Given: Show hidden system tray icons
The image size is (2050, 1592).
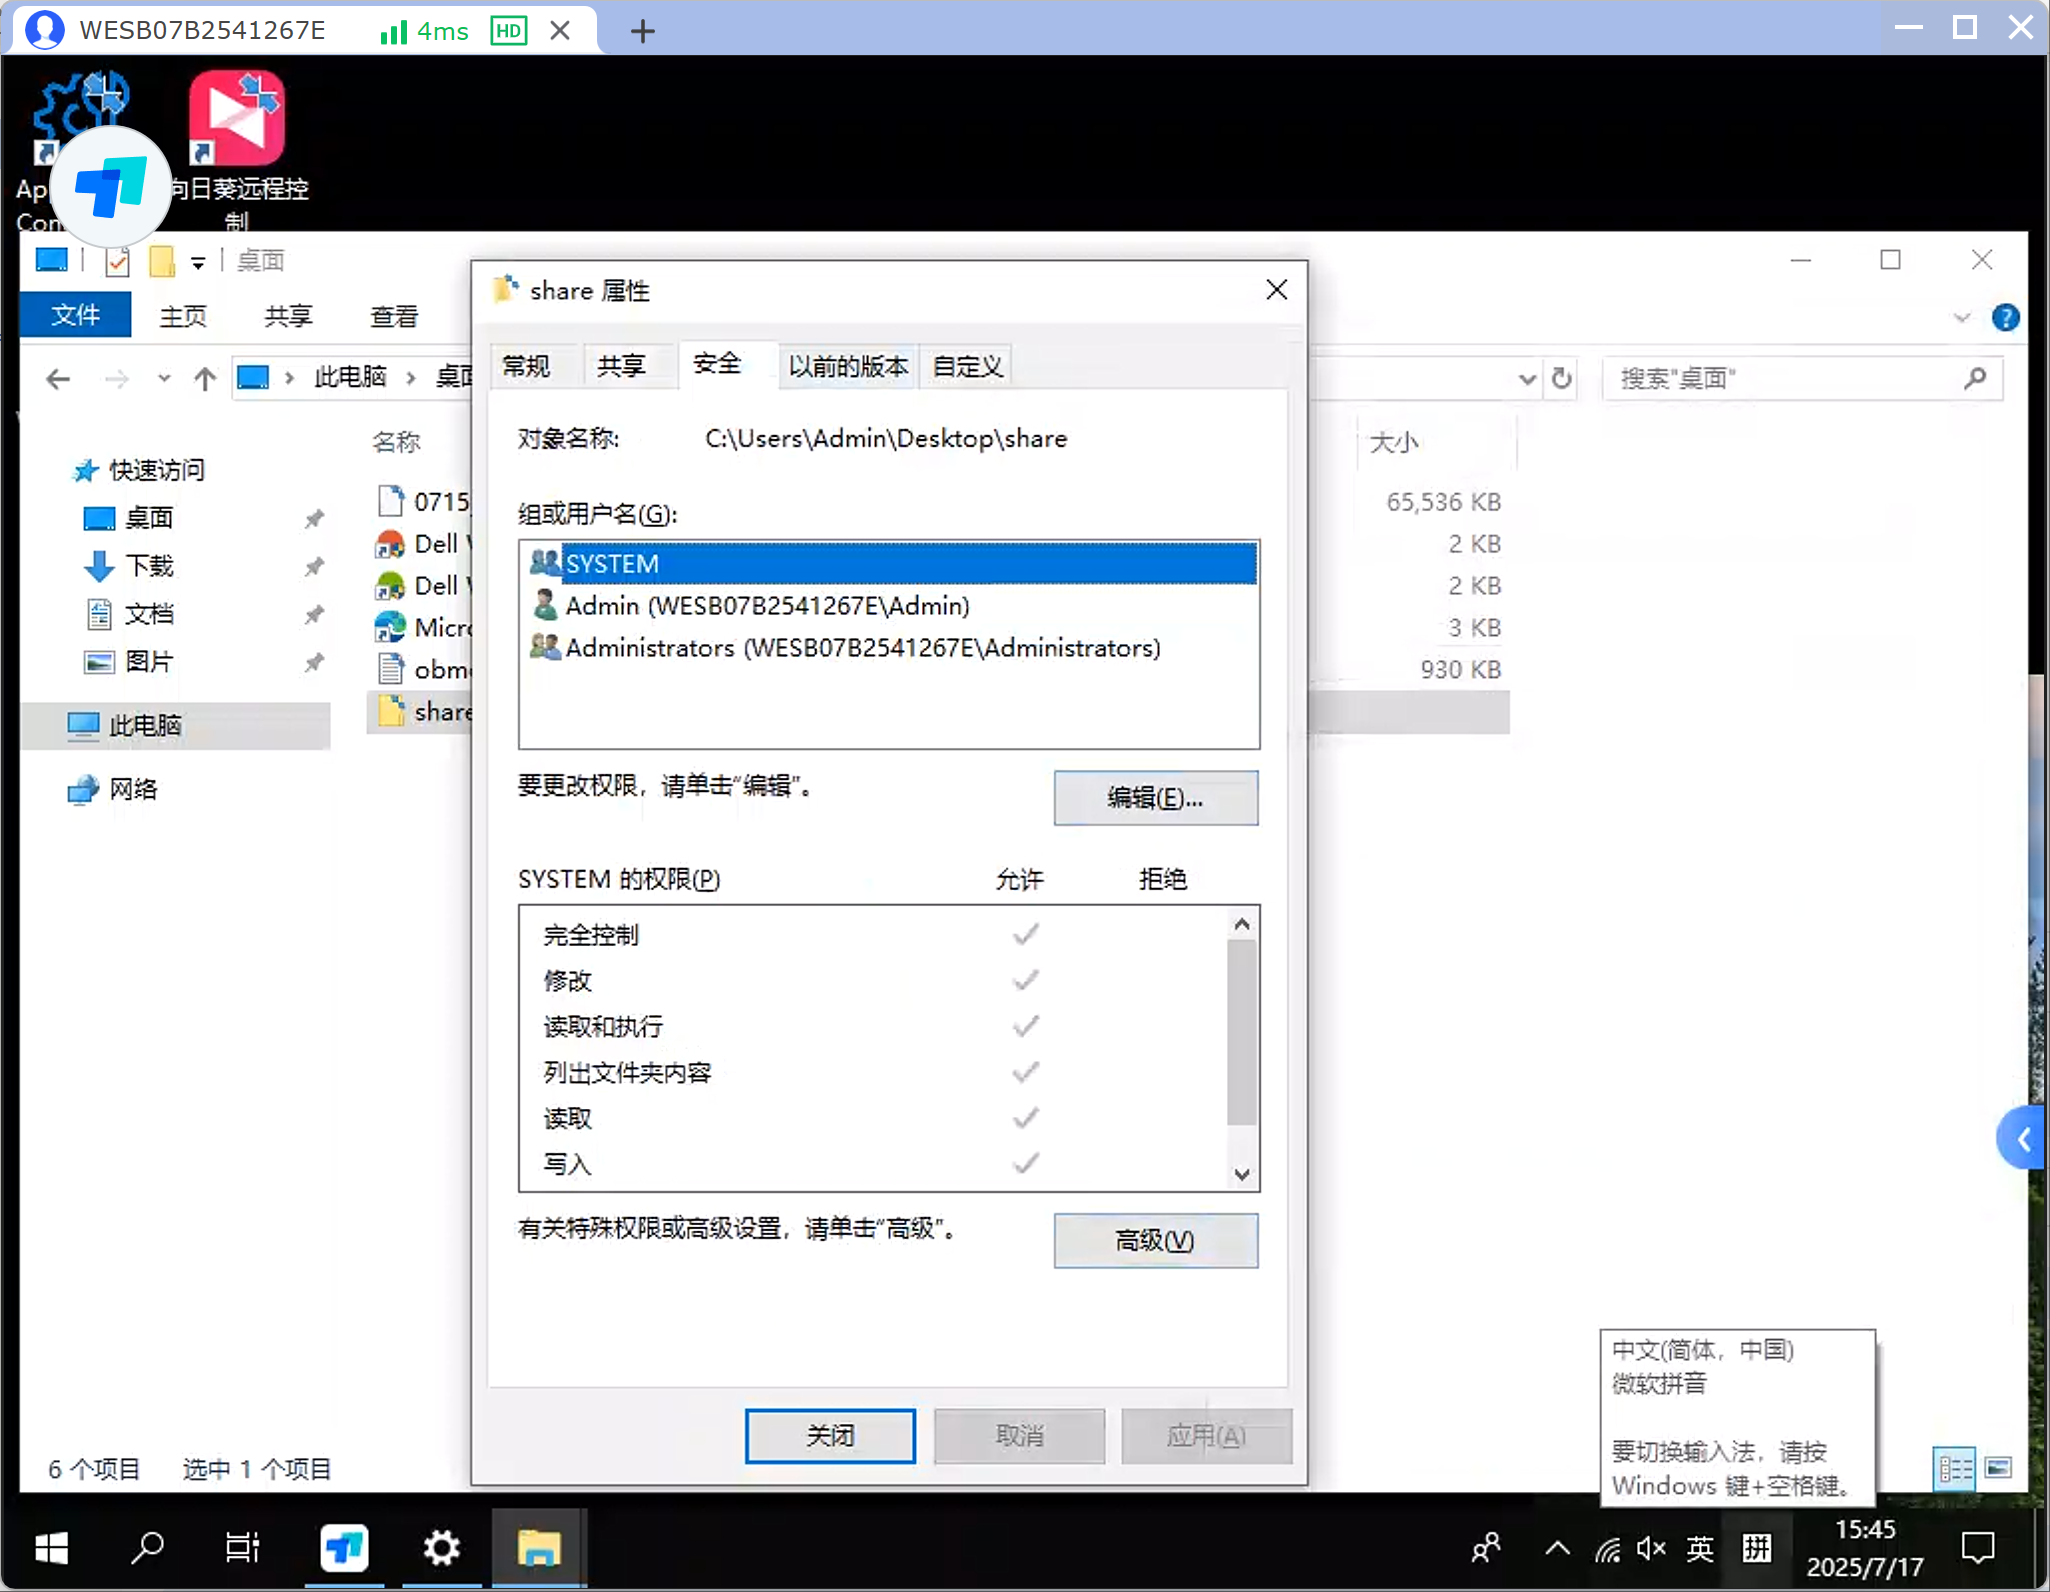Looking at the screenshot, I should tap(1557, 1549).
